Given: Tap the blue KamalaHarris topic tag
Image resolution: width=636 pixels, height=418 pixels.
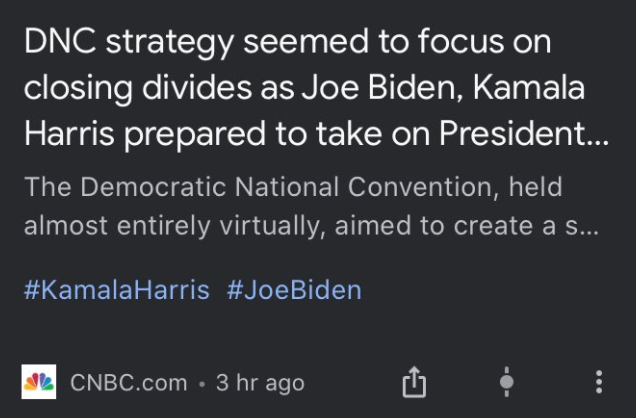Looking at the screenshot, I should pyautogui.click(x=116, y=291).
